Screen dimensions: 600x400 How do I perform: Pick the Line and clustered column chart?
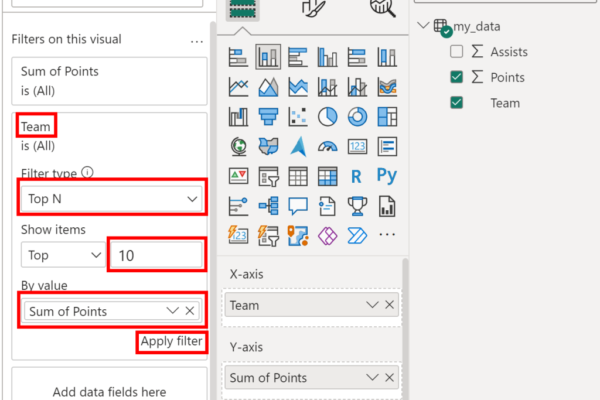point(357,87)
